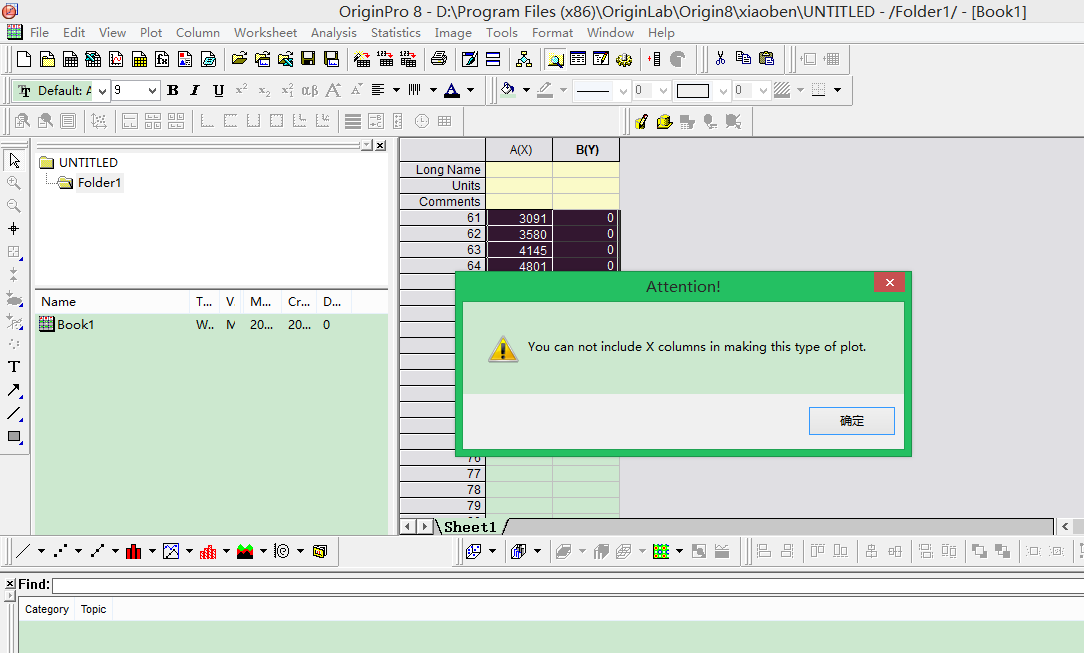
Task: Select the Pointer tool in the left toolbar
Action: [14, 160]
